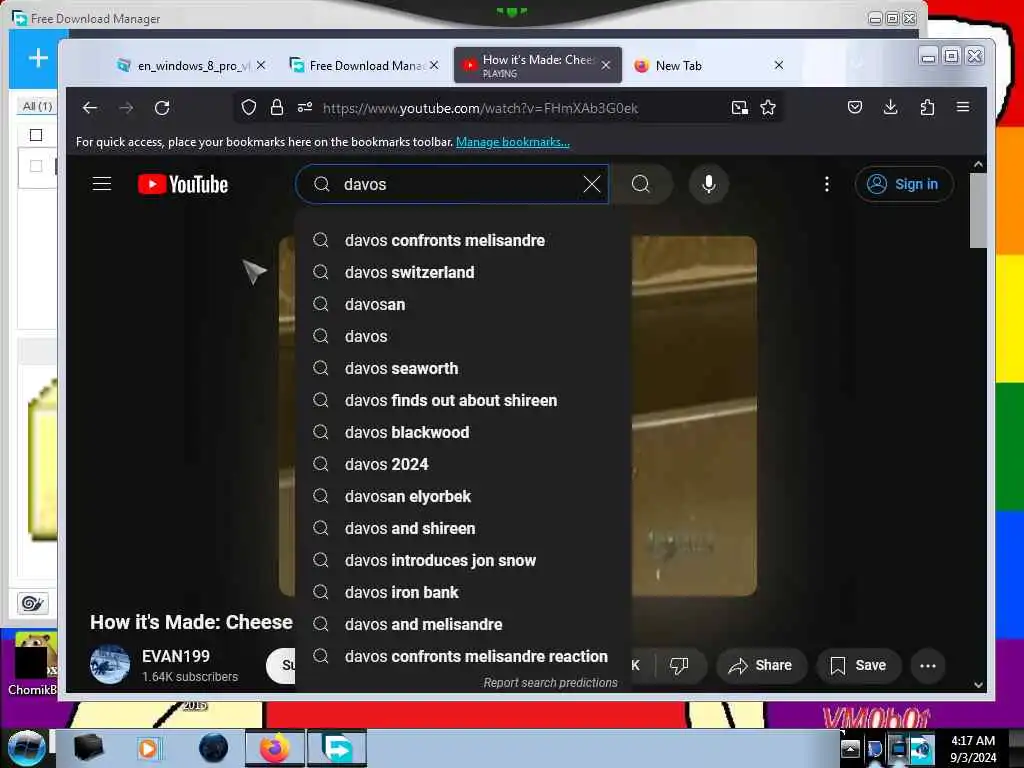Screen dimensions: 1024x768
Task: Choose suggestion davos iron bank
Action: (x=464, y=592)
